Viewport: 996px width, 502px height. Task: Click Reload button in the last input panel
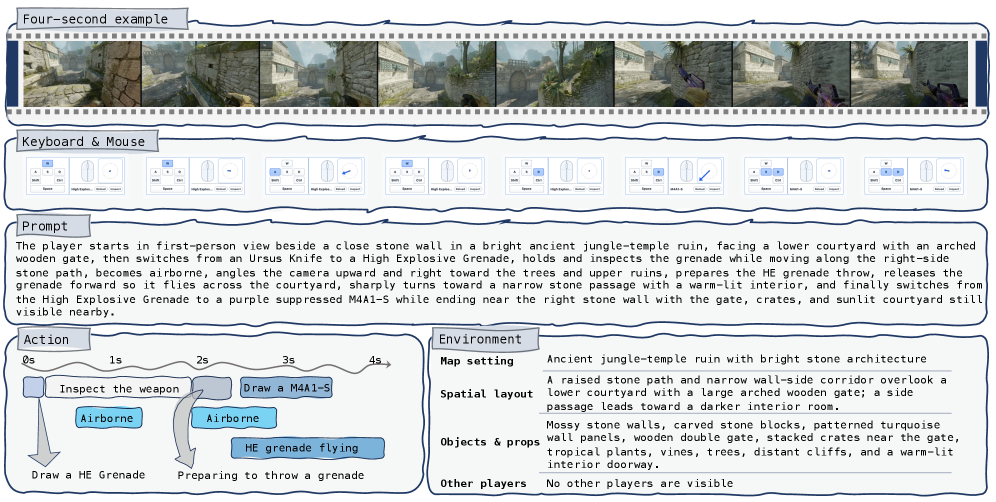[x=939, y=189]
